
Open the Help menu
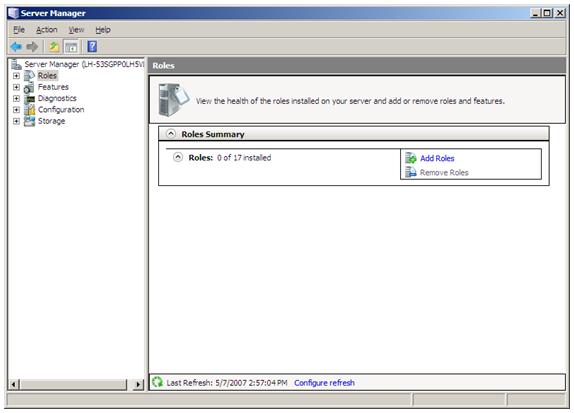103,30
